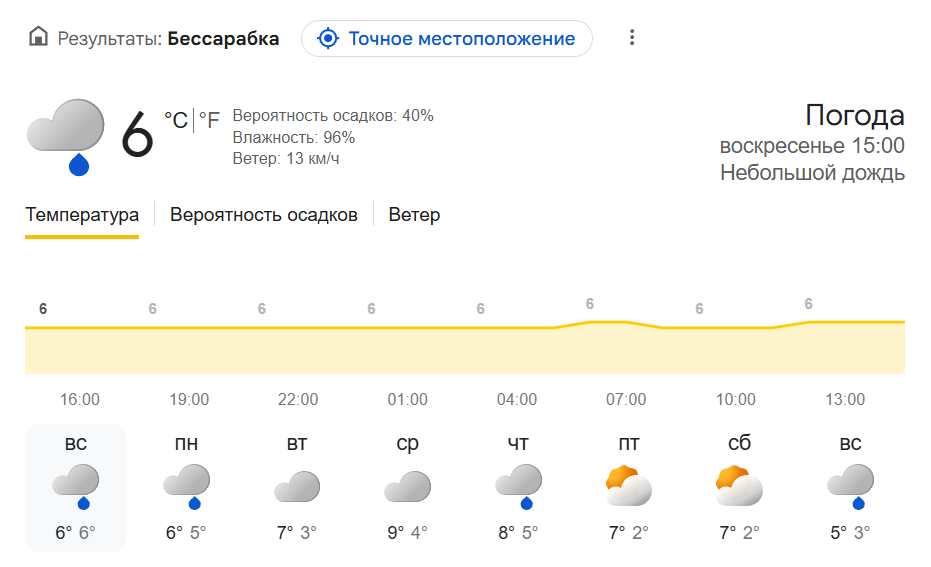
Task: Open the Вероятность осадков tab
Action: click(263, 215)
